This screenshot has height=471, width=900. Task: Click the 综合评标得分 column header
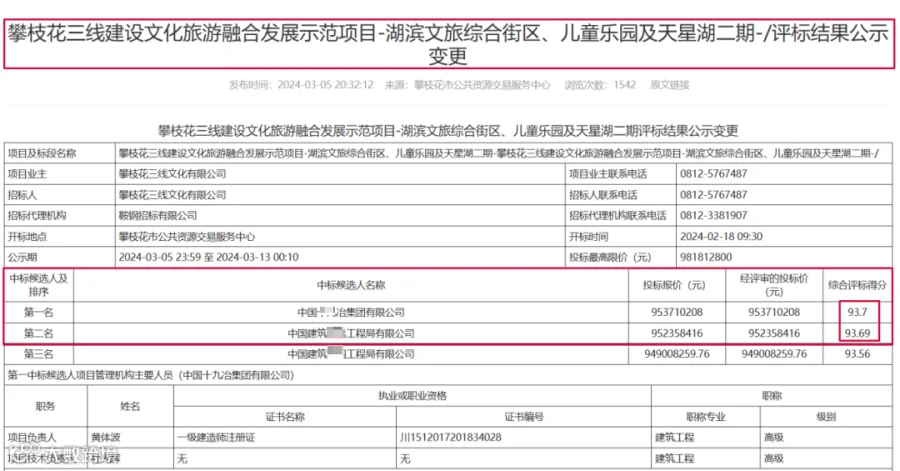coord(857,285)
